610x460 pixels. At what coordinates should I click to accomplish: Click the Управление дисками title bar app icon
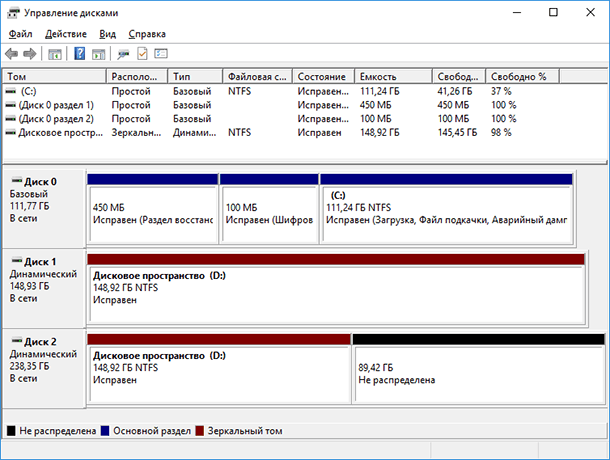tap(14, 13)
